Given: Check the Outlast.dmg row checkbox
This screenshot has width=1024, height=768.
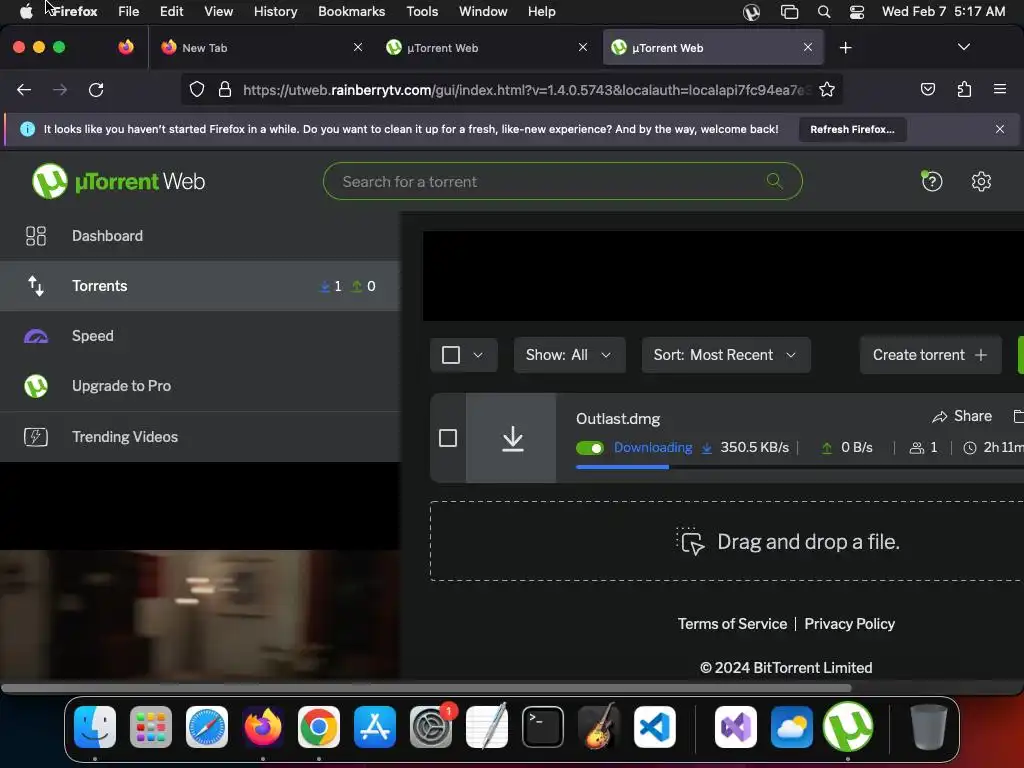Looking at the screenshot, I should [x=448, y=438].
